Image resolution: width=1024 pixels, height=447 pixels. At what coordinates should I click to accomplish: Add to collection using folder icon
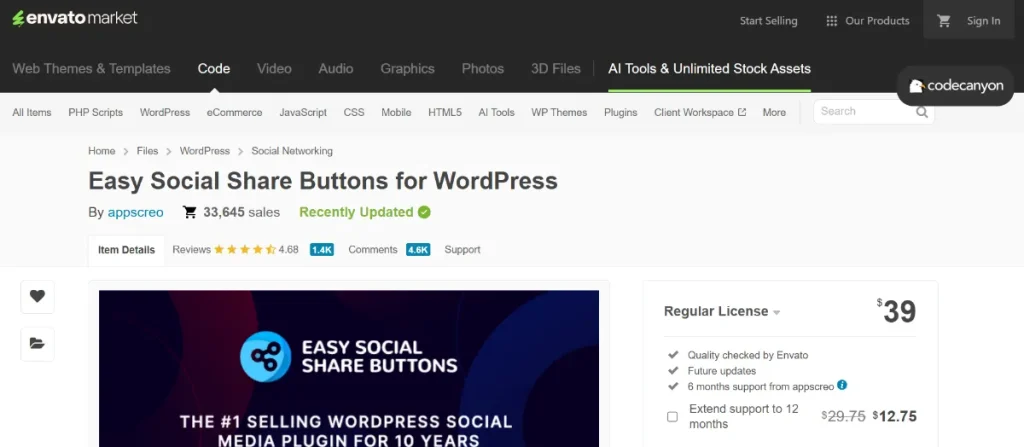(37, 344)
